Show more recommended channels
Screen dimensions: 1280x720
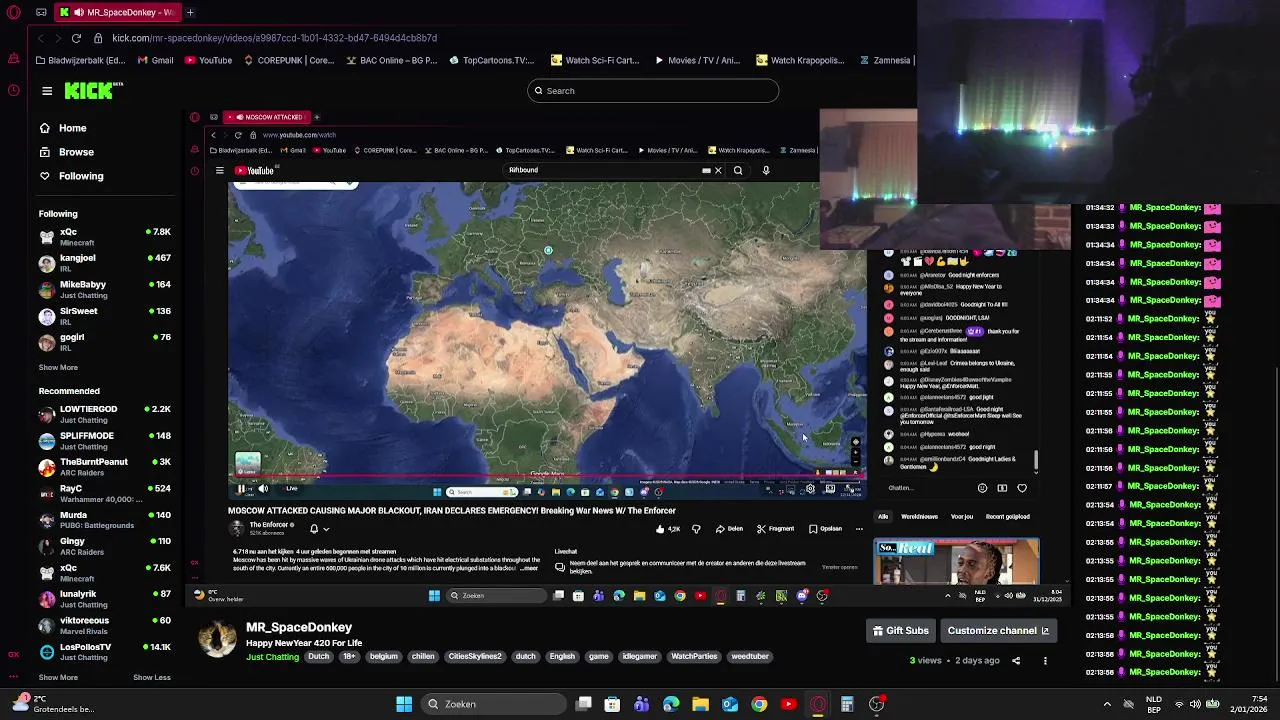(58, 677)
